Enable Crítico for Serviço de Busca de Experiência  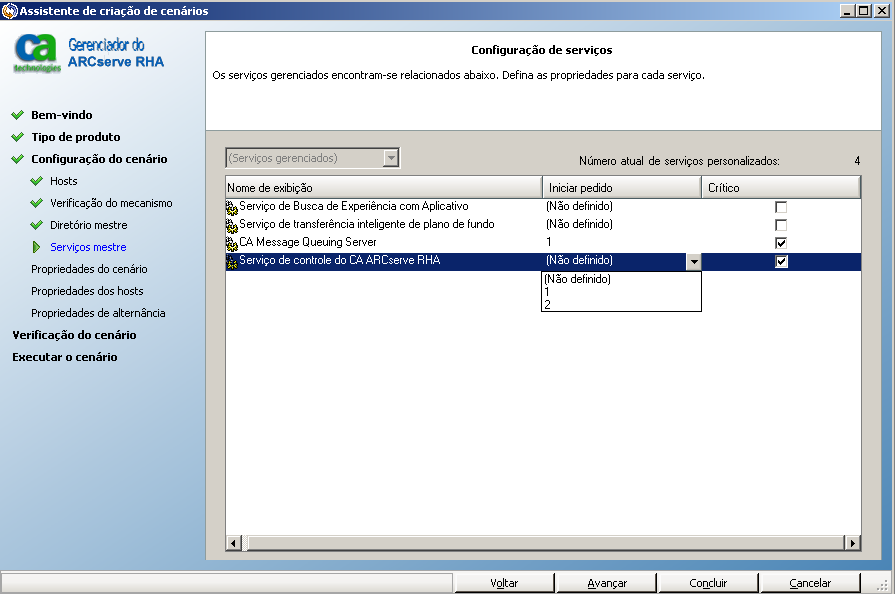coord(781,207)
